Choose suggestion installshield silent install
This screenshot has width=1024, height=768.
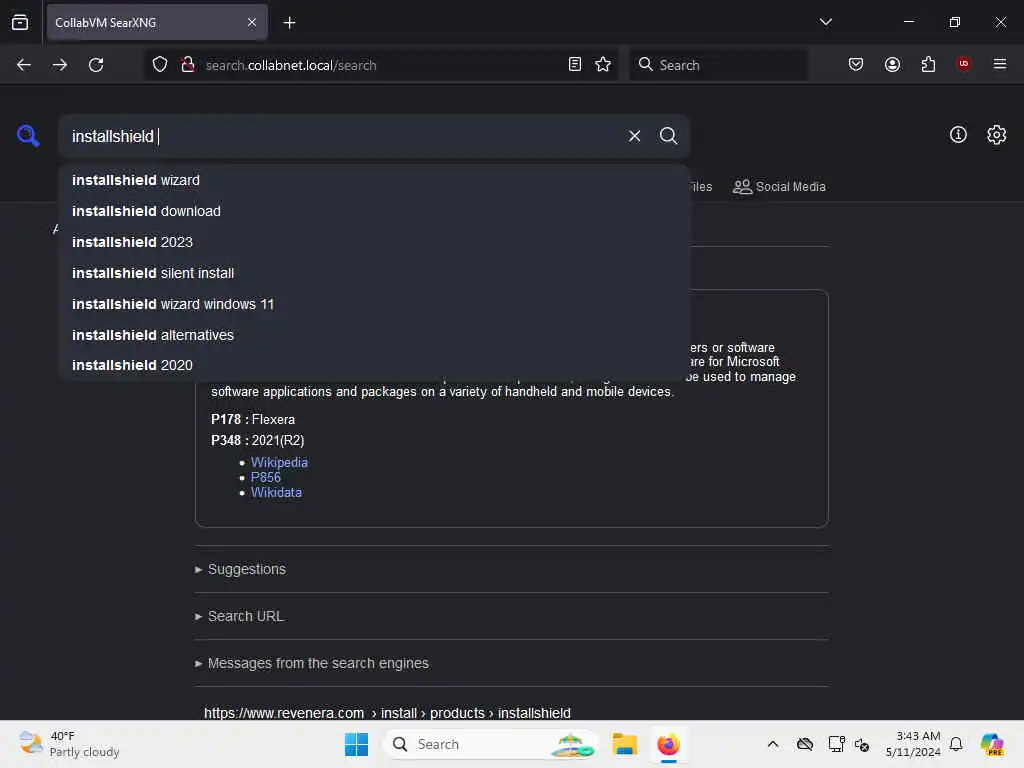point(374,273)
